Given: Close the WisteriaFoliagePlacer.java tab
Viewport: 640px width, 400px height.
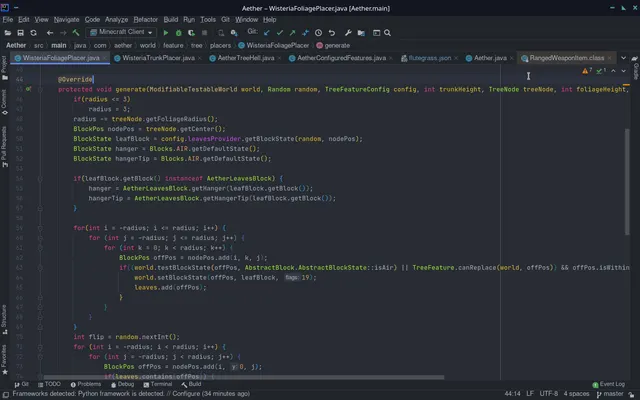Looking at the screenshot, I should click(104, 58).
